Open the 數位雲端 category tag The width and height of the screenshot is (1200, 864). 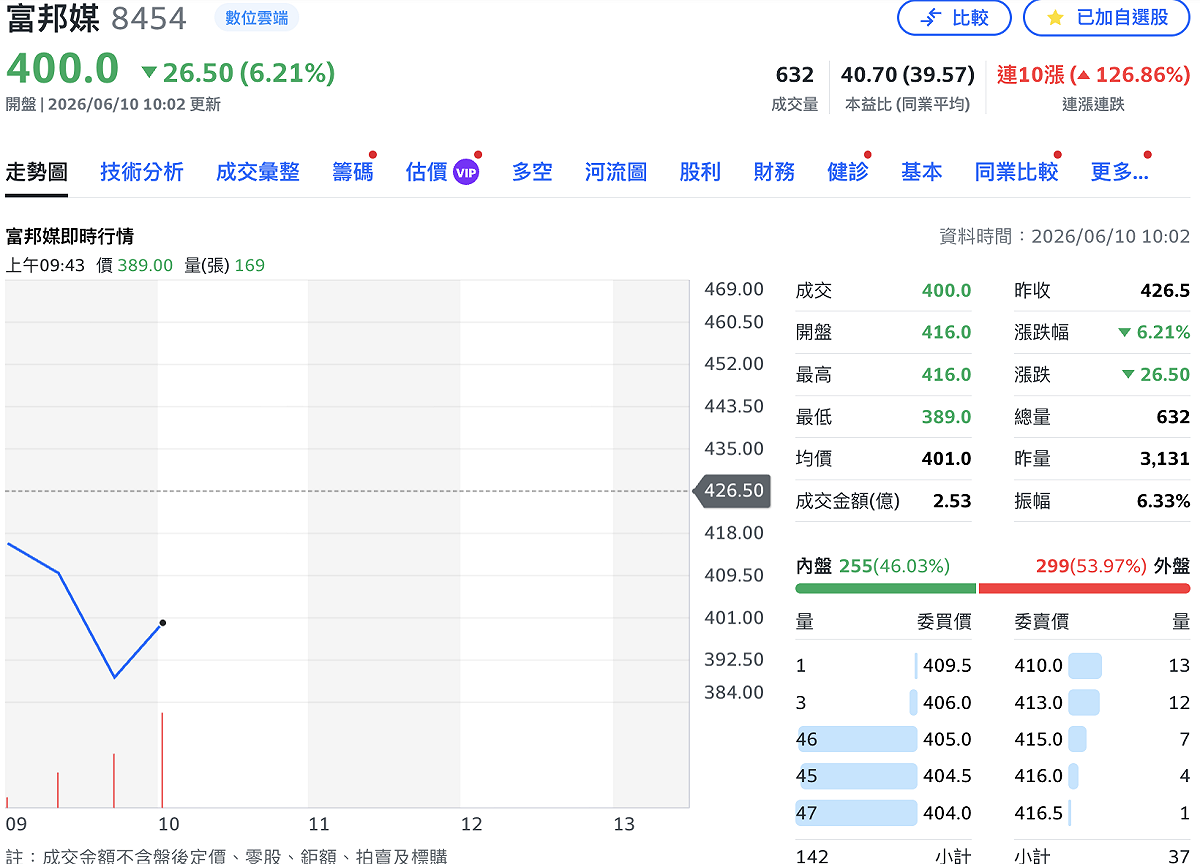pos(256,17)
